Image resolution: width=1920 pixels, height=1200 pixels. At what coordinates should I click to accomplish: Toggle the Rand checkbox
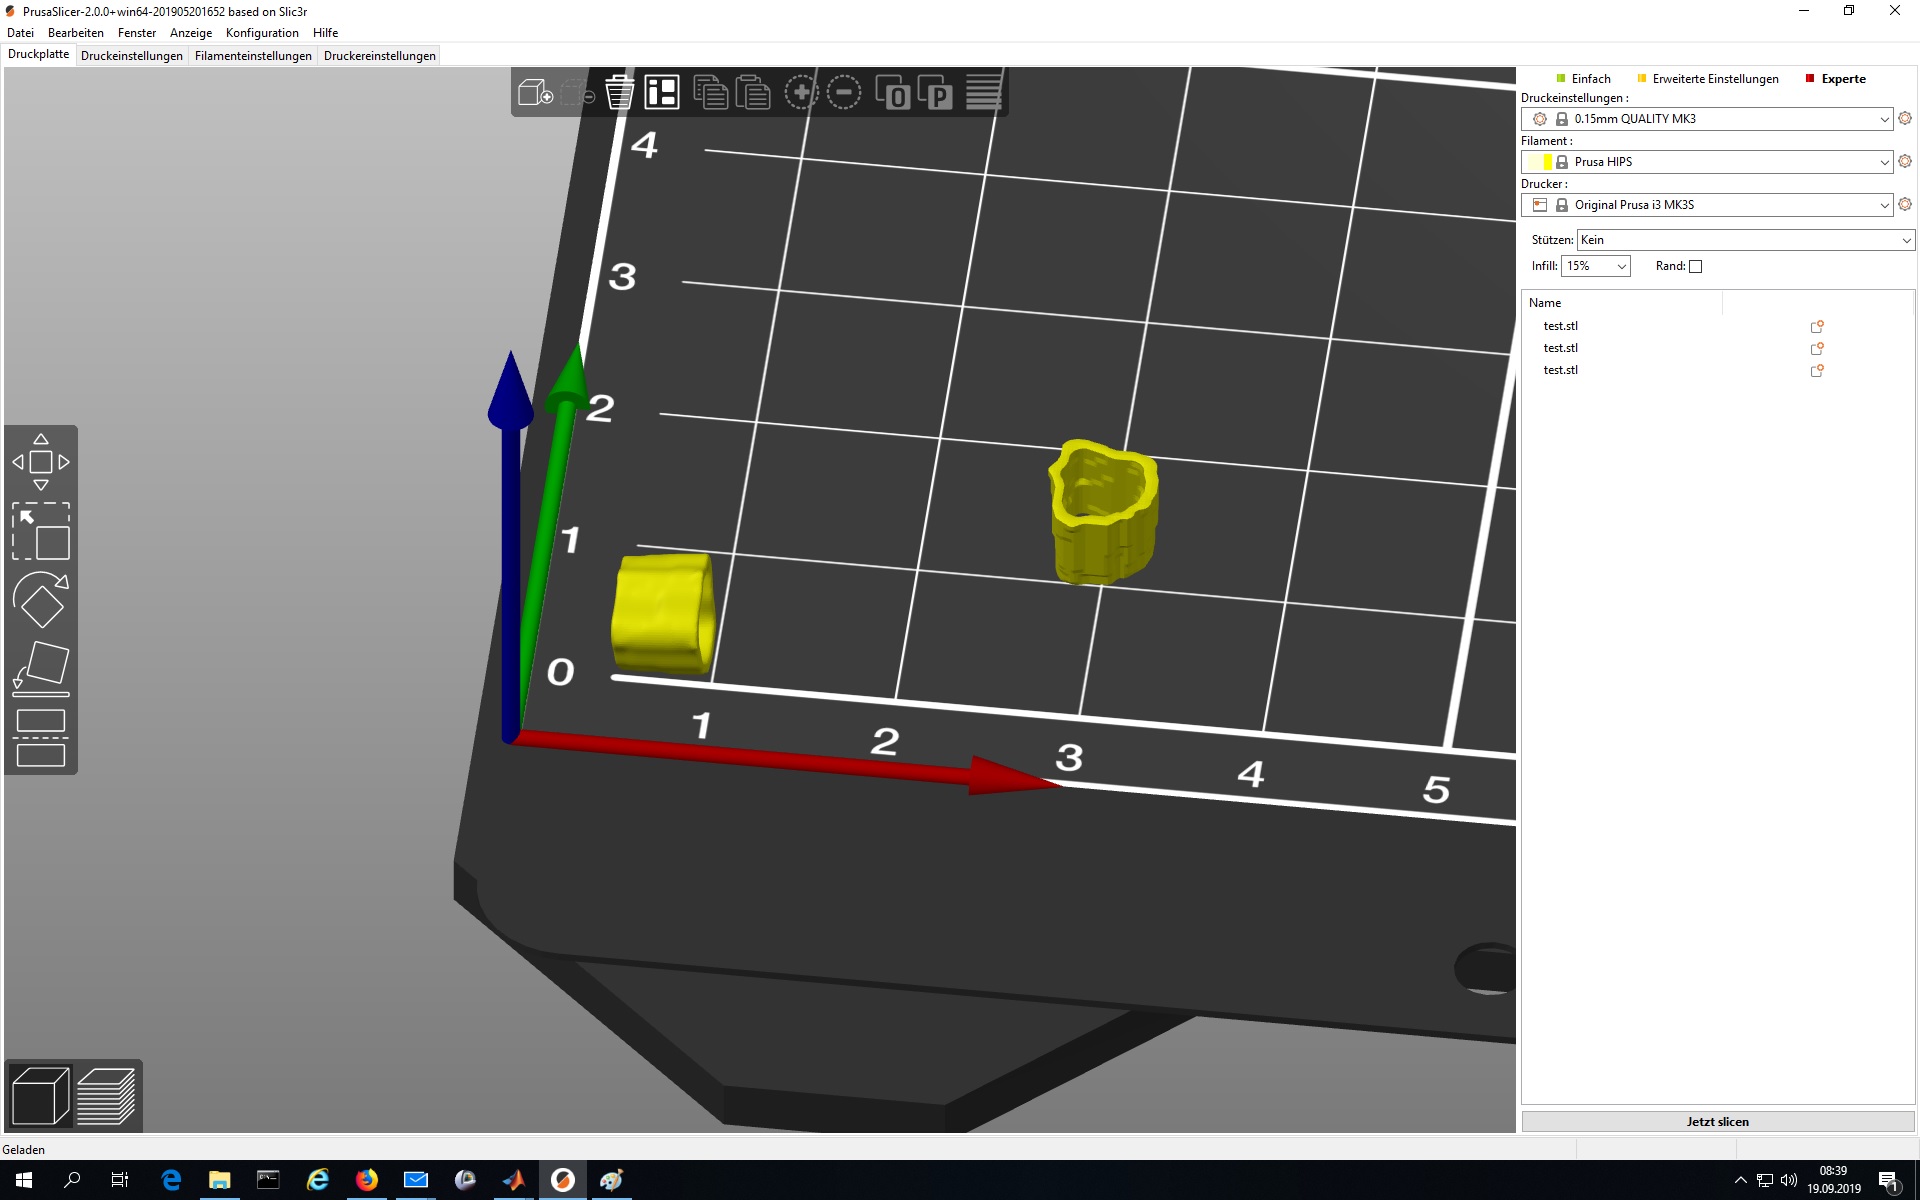(x=1695, y=266)
